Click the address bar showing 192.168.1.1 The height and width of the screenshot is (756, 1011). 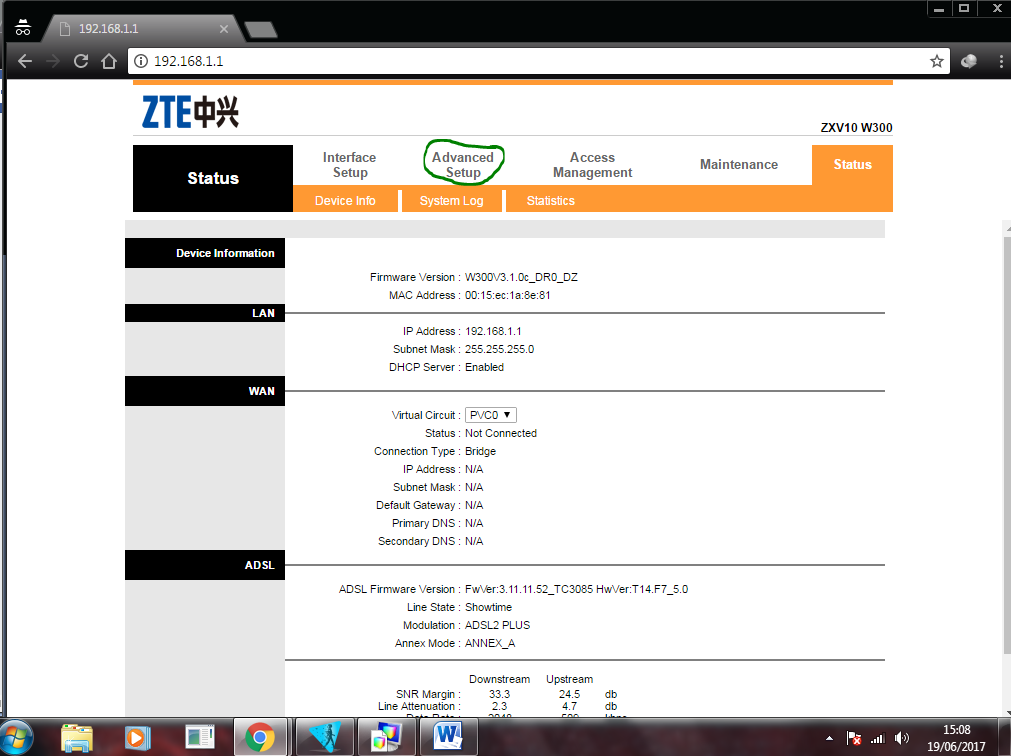(538, 61)
